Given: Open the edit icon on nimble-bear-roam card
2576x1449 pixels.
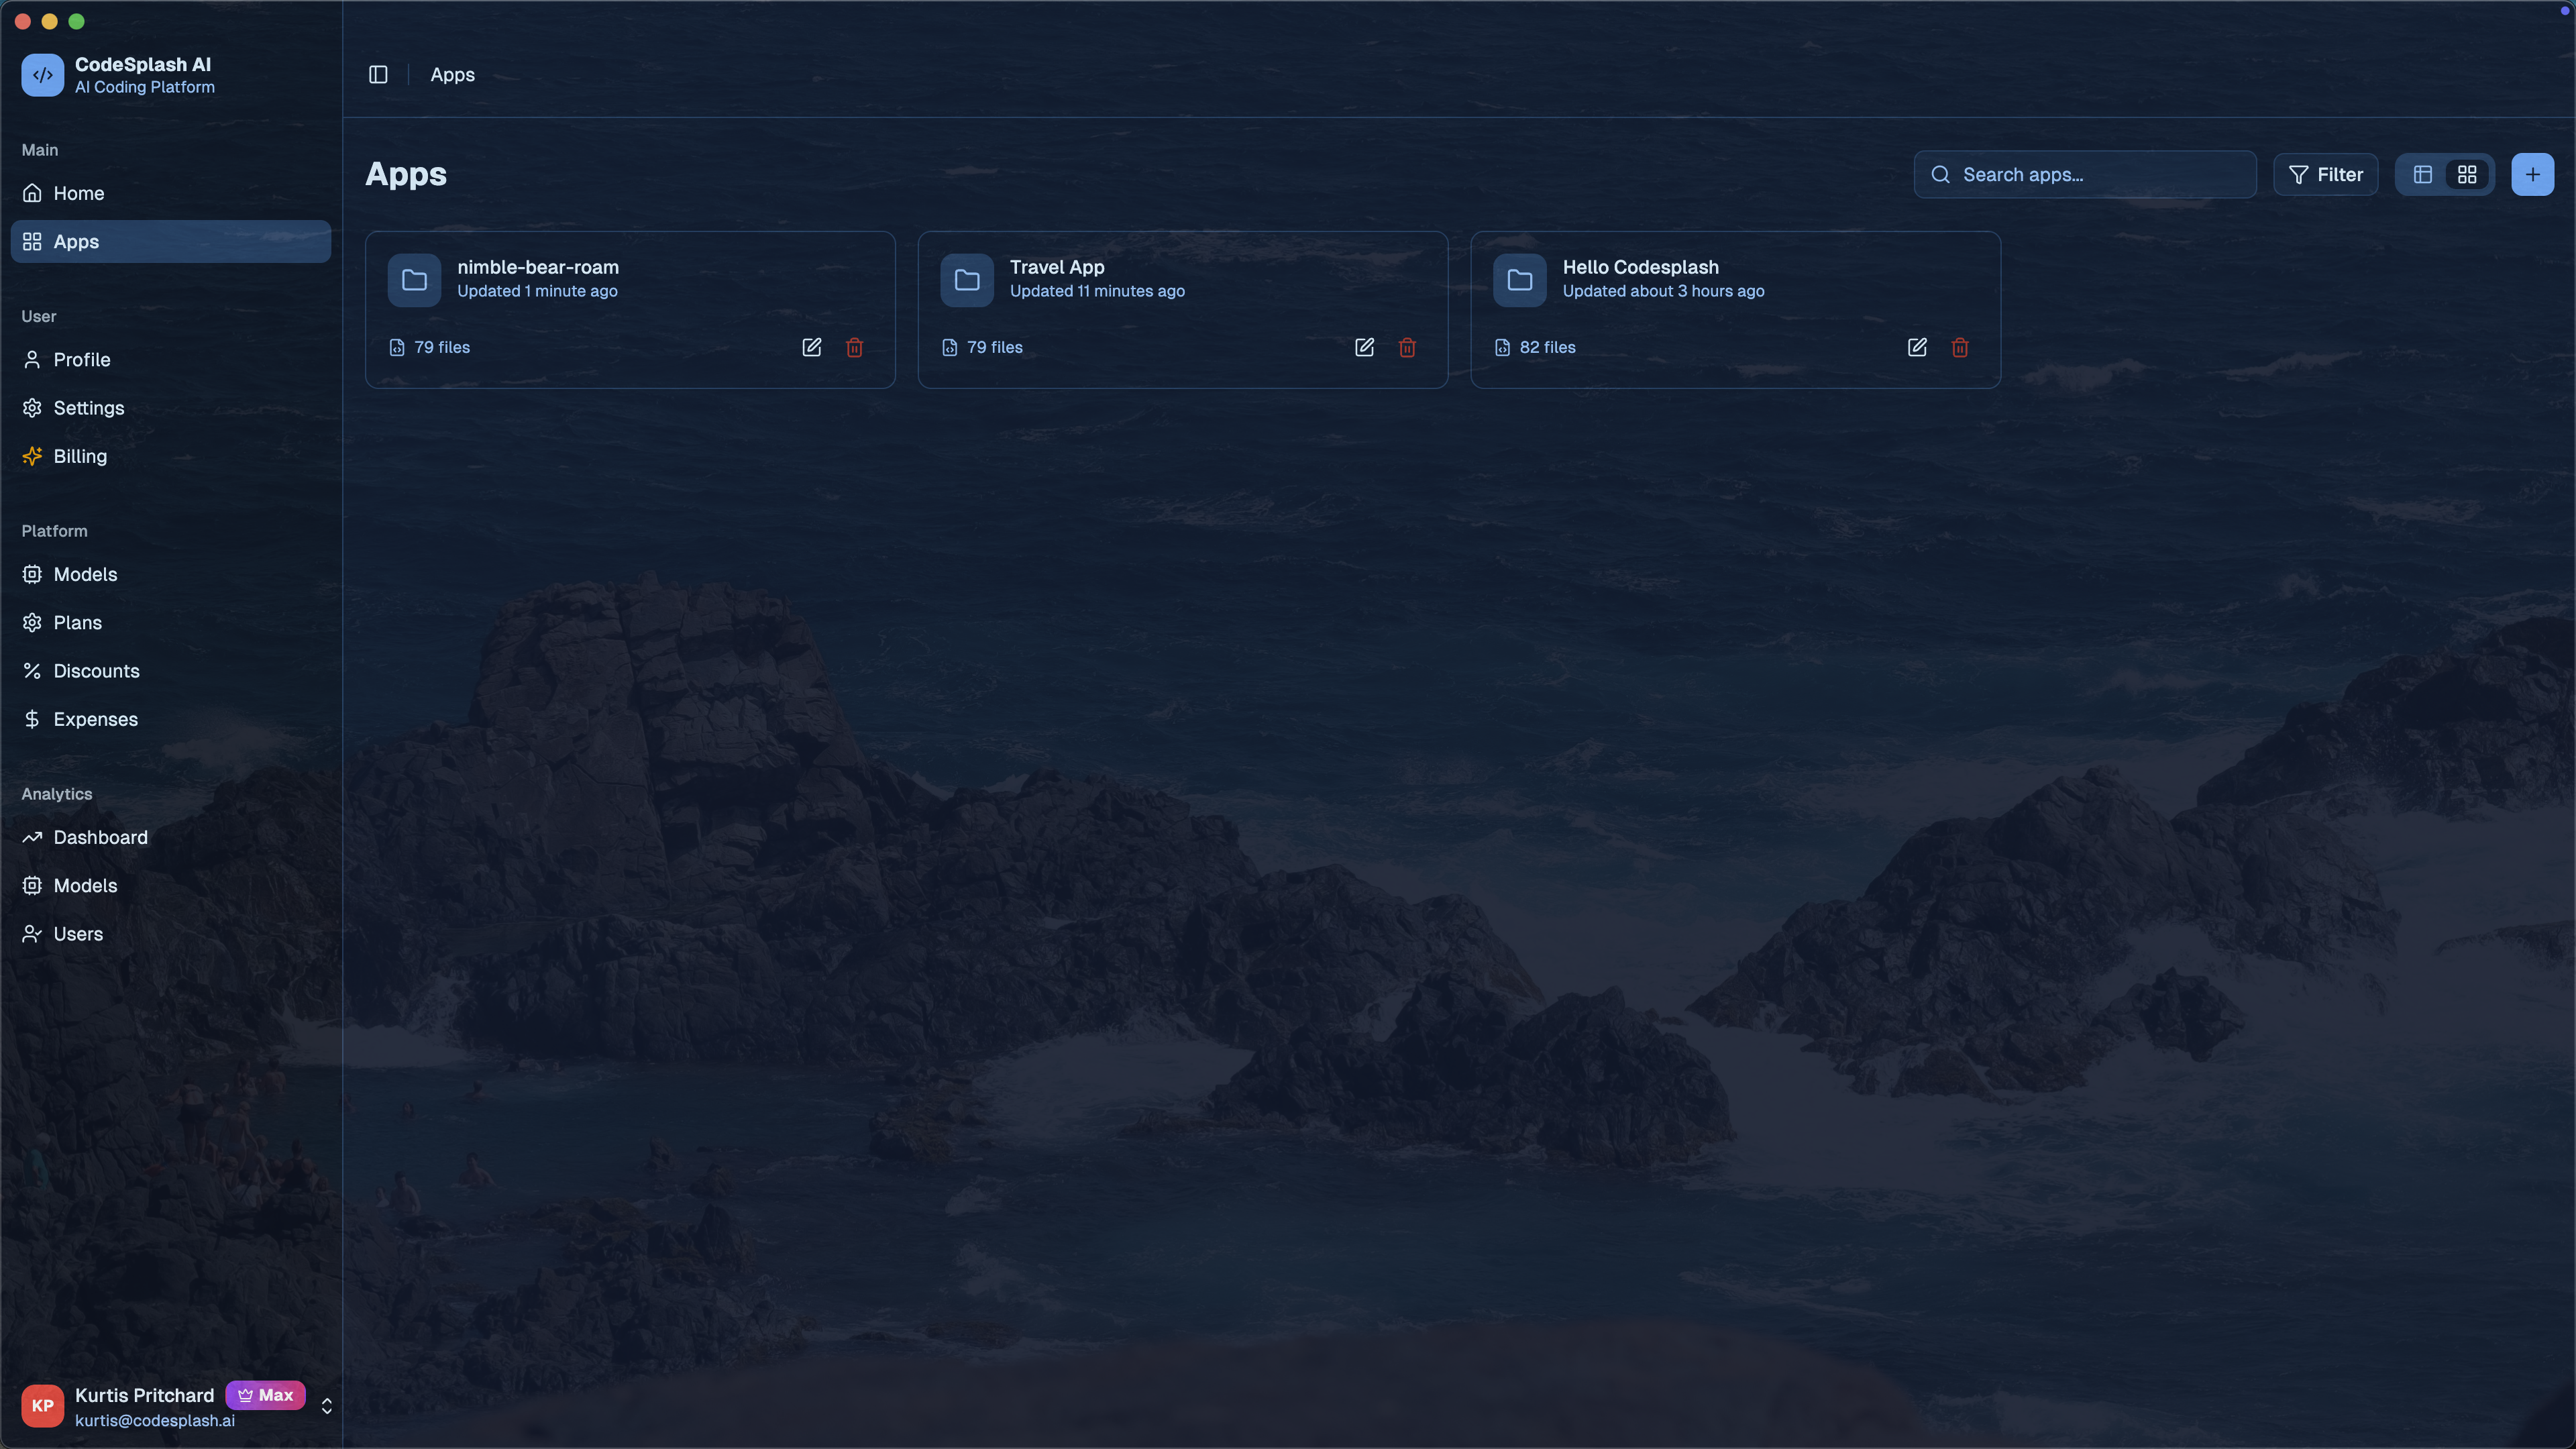Looking at the screenshot, I should pos(811,347).
